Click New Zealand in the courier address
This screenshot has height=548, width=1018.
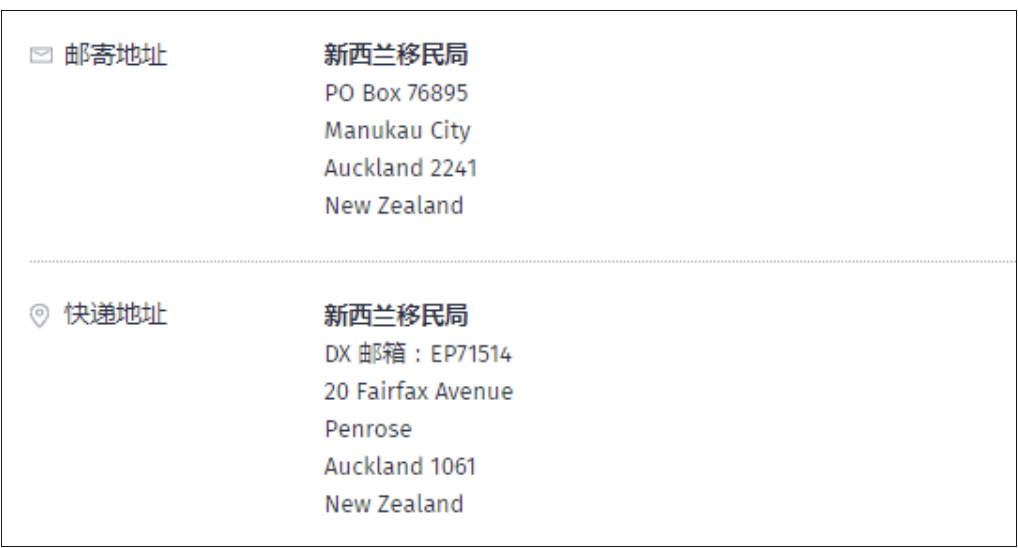tap(394, 504)
